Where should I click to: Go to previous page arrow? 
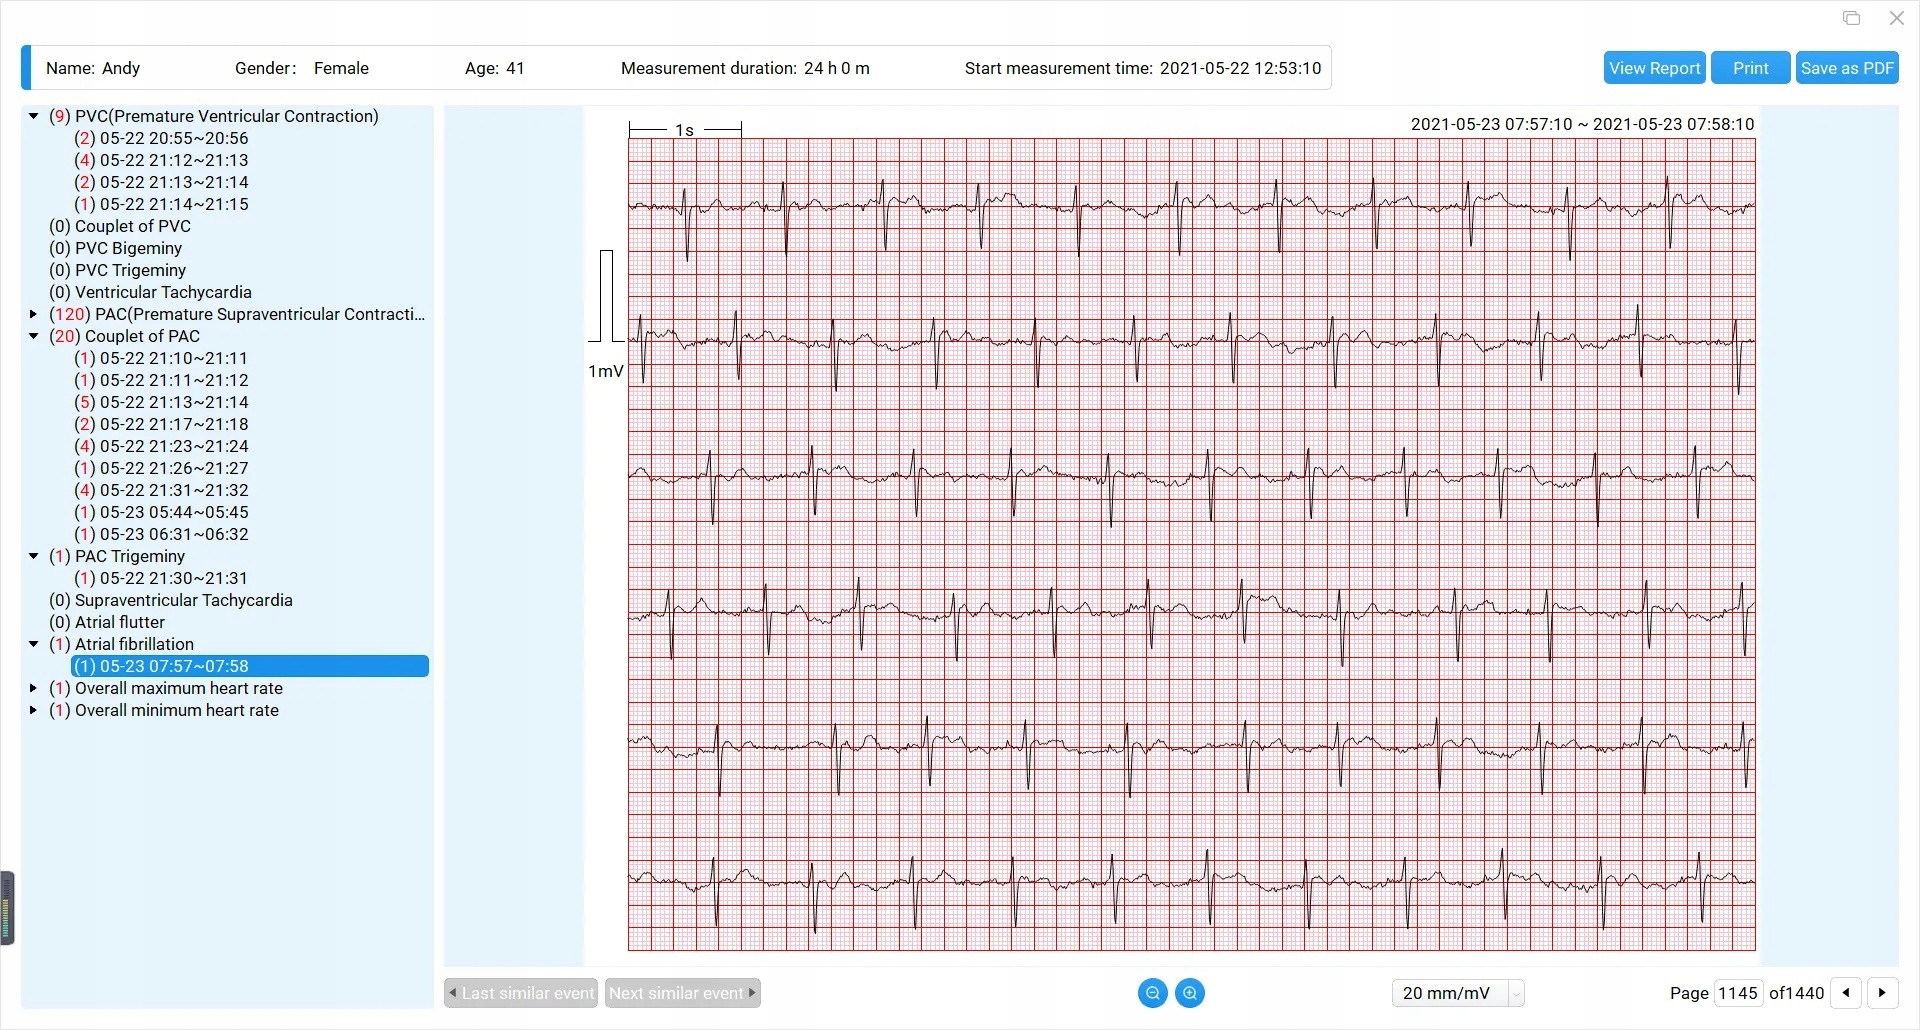click(1846, 993)
